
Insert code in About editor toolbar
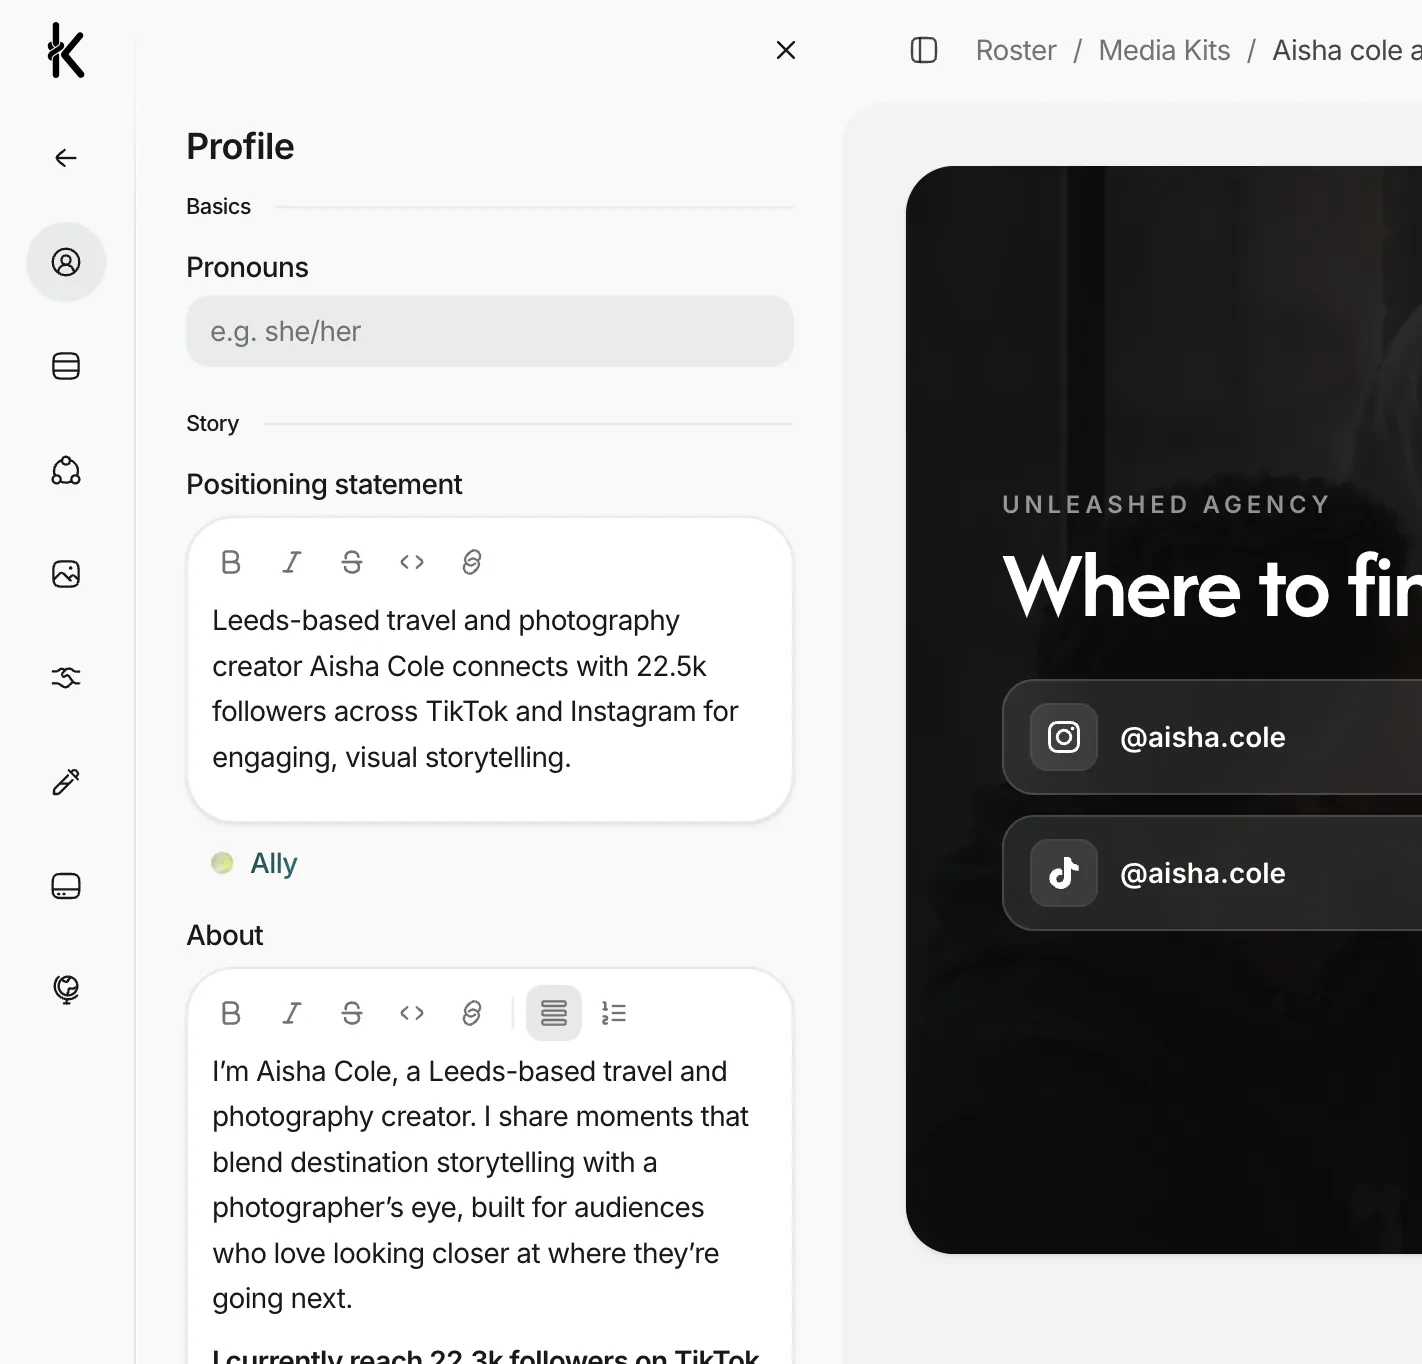pyautogui.click(x=412, y=1013)
